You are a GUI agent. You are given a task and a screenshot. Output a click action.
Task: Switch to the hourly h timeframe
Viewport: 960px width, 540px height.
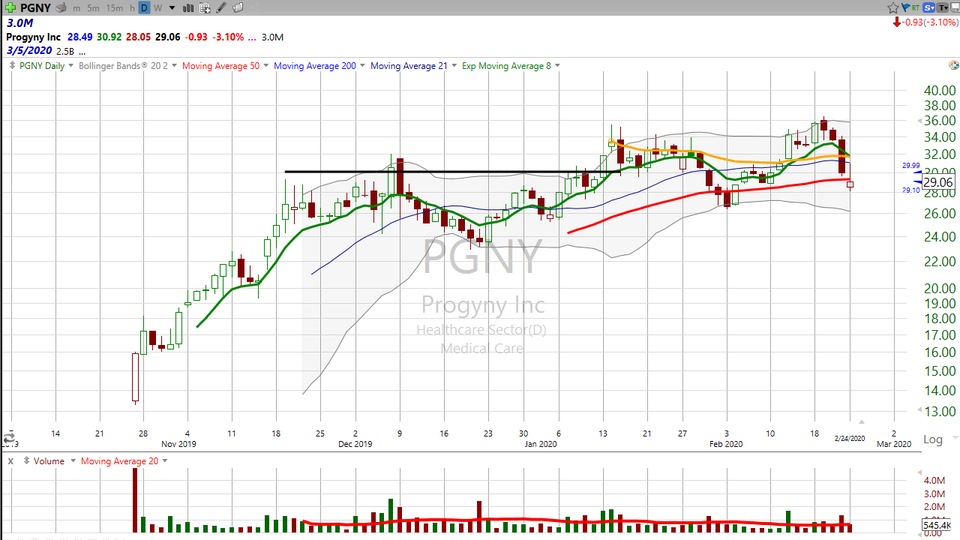pyautogui.click(x=132, y=8)
